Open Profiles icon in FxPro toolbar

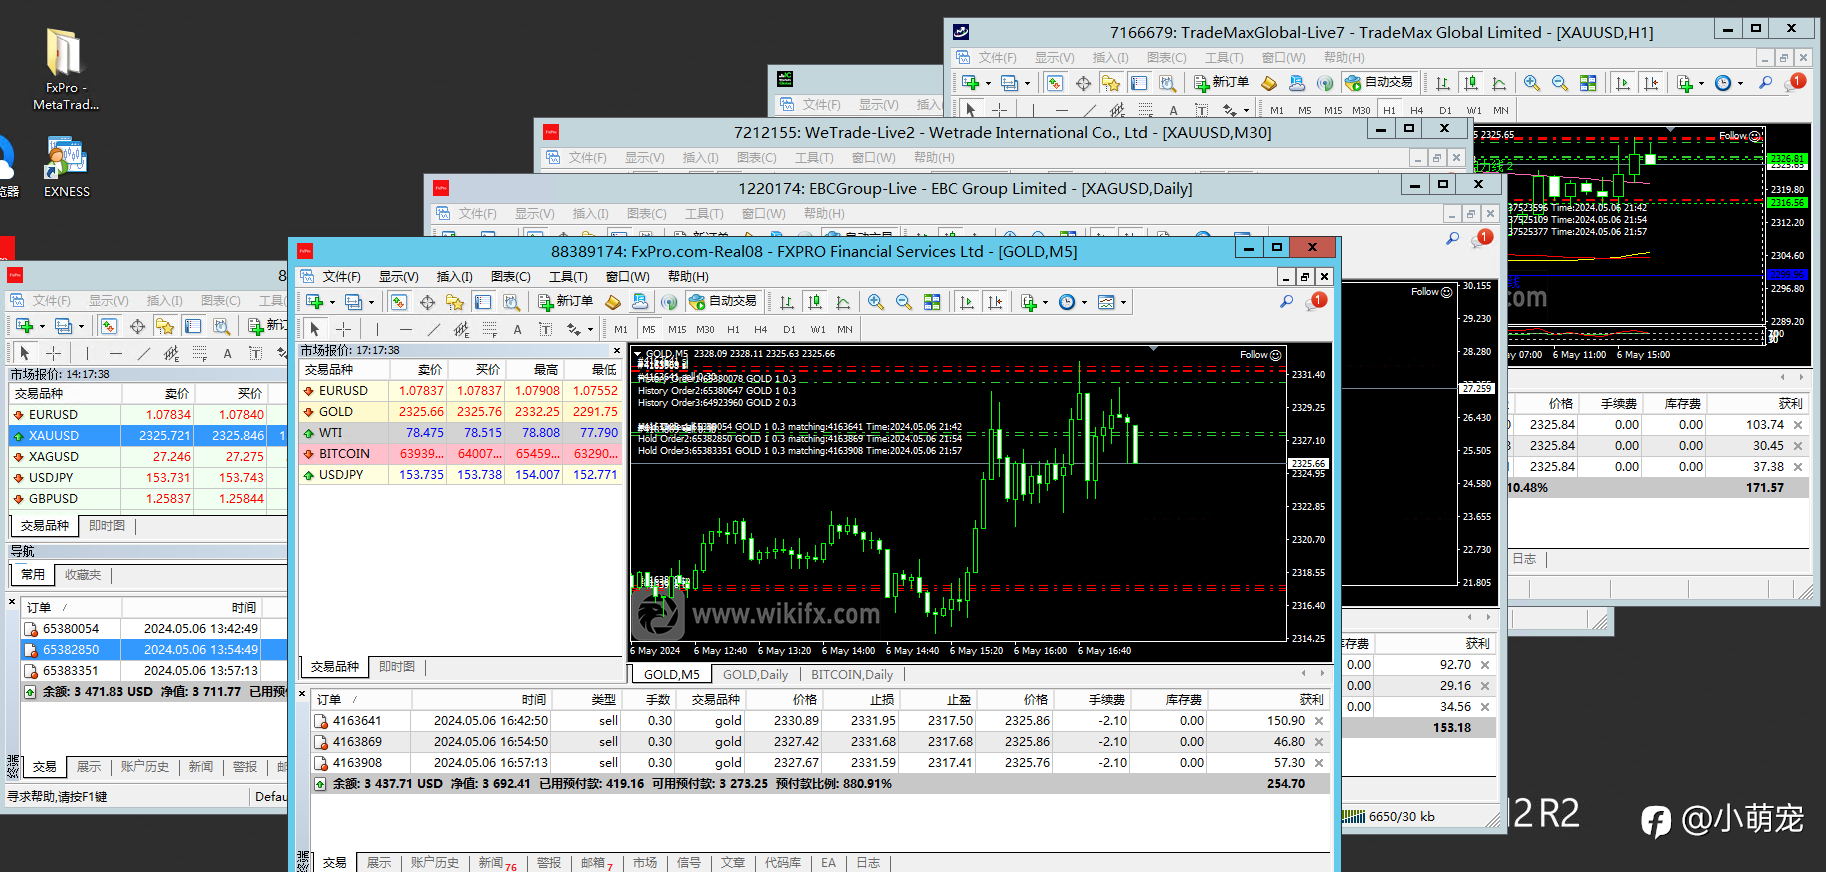[x=353, y=302]
